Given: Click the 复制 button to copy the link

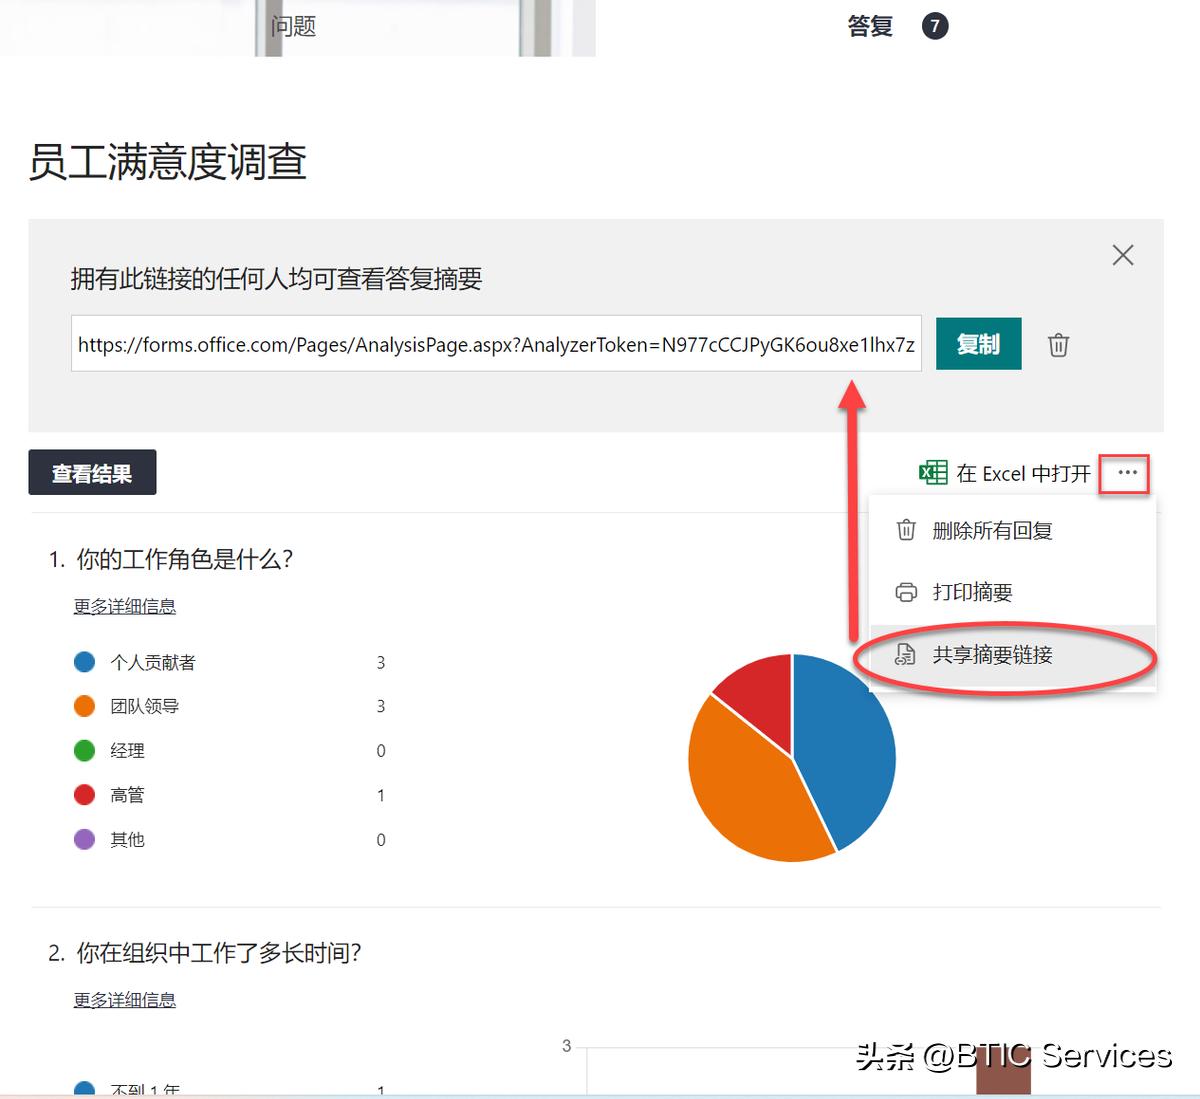Looking at the screenshot, I should (x=978, y=344).
